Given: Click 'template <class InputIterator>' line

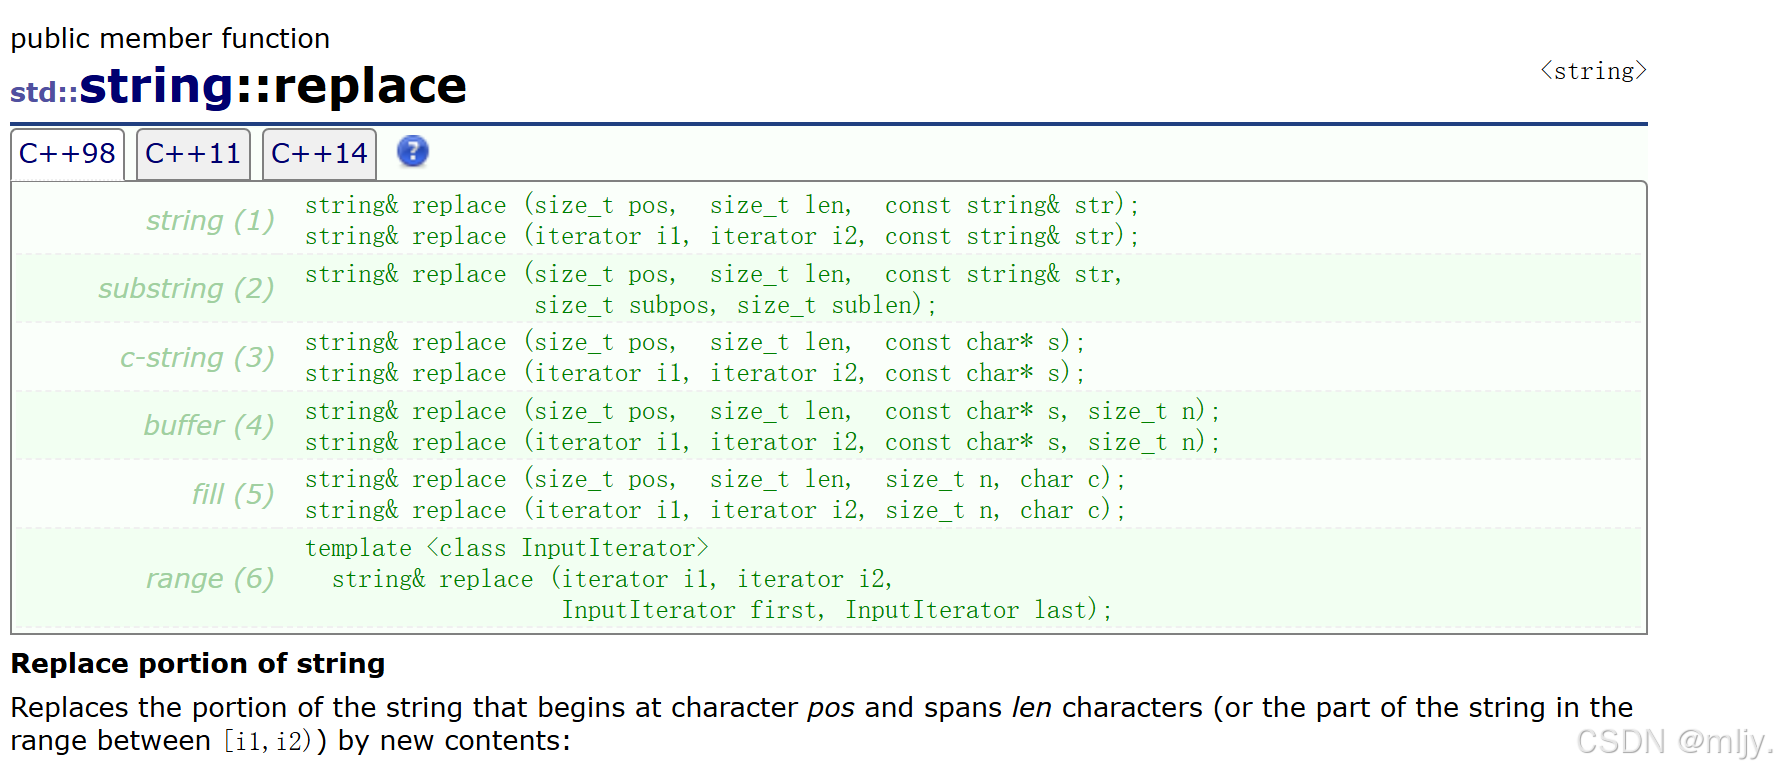Looking at the screenshot, I should pos(507,548).
